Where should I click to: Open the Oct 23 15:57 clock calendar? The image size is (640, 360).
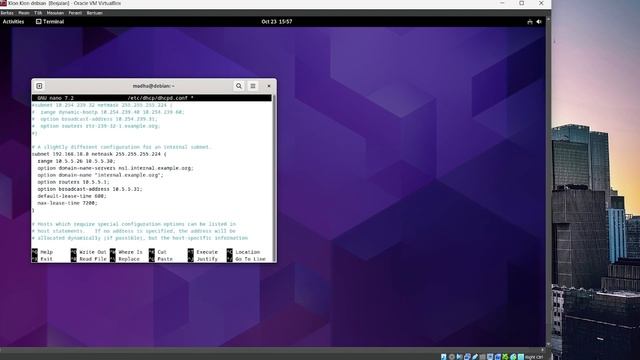point(277,22)
